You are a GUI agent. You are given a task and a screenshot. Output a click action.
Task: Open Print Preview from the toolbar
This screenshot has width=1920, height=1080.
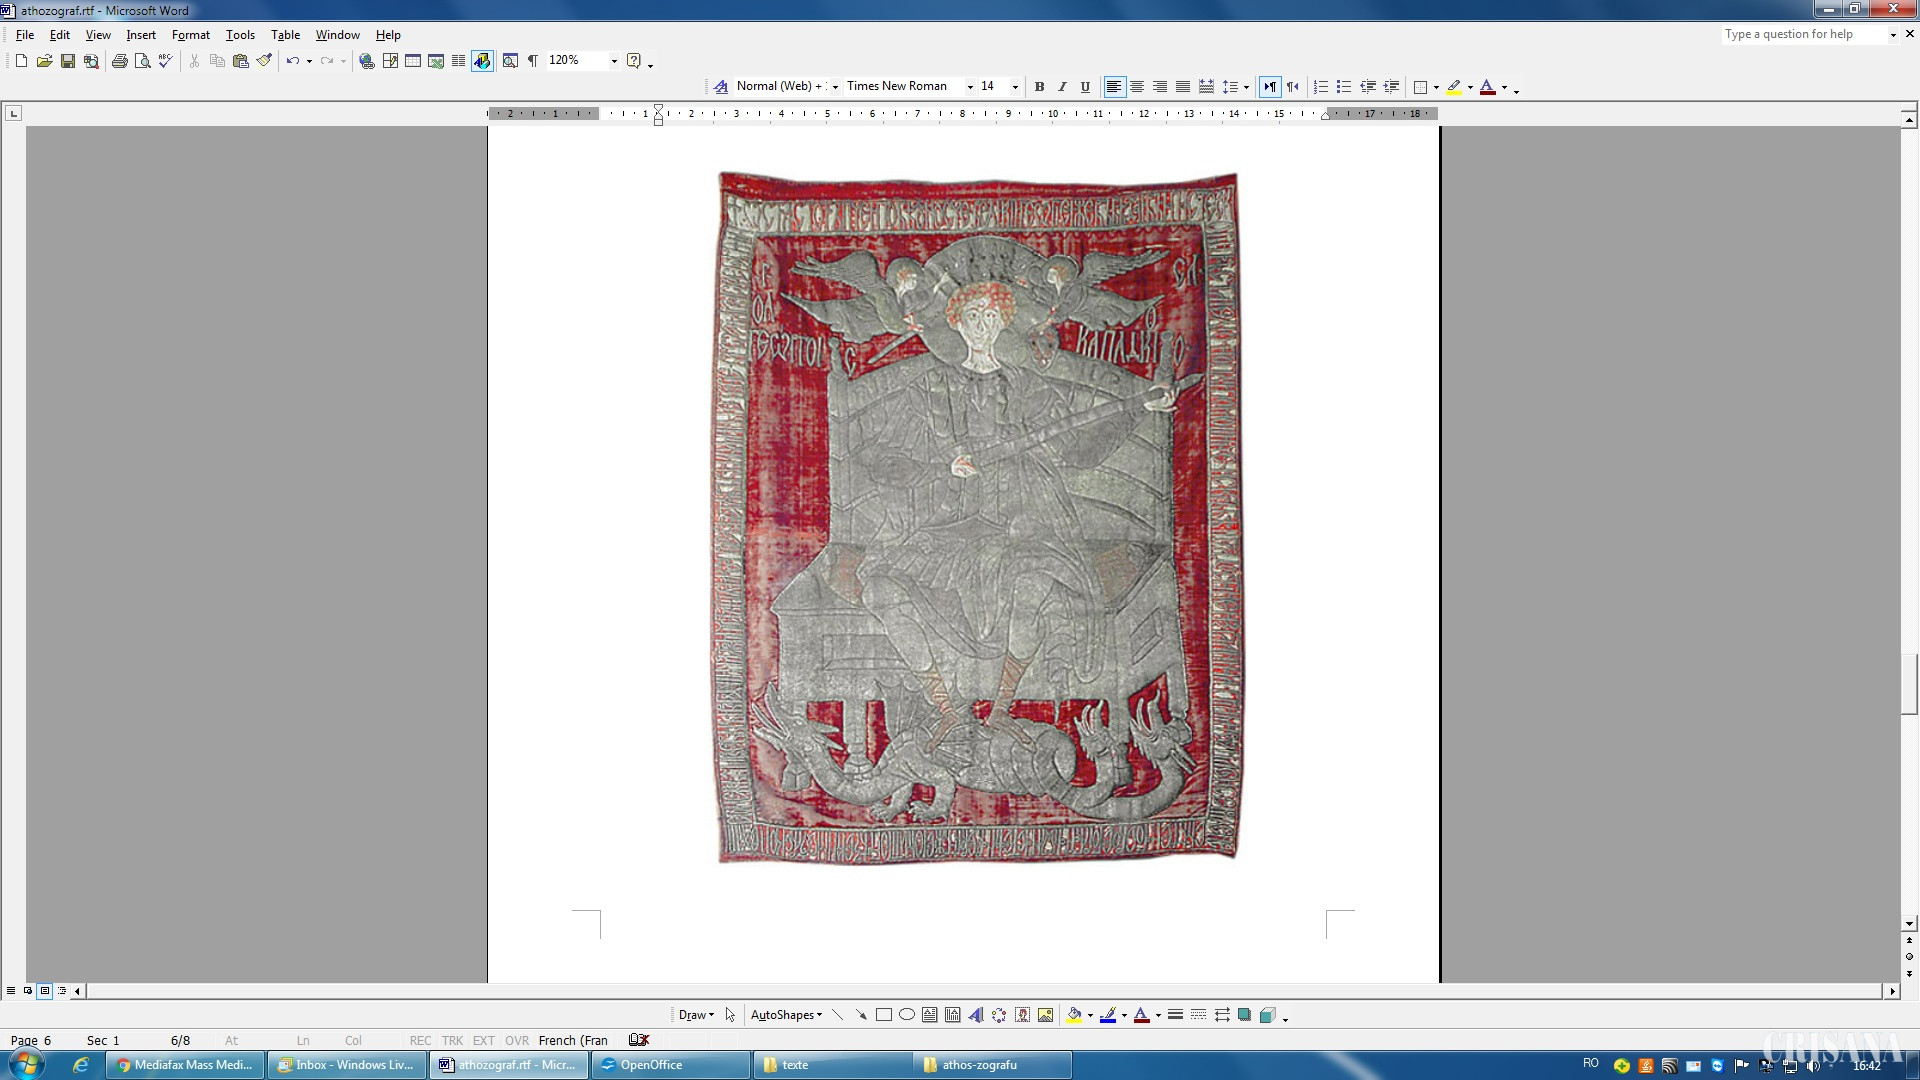coord(143,61)
